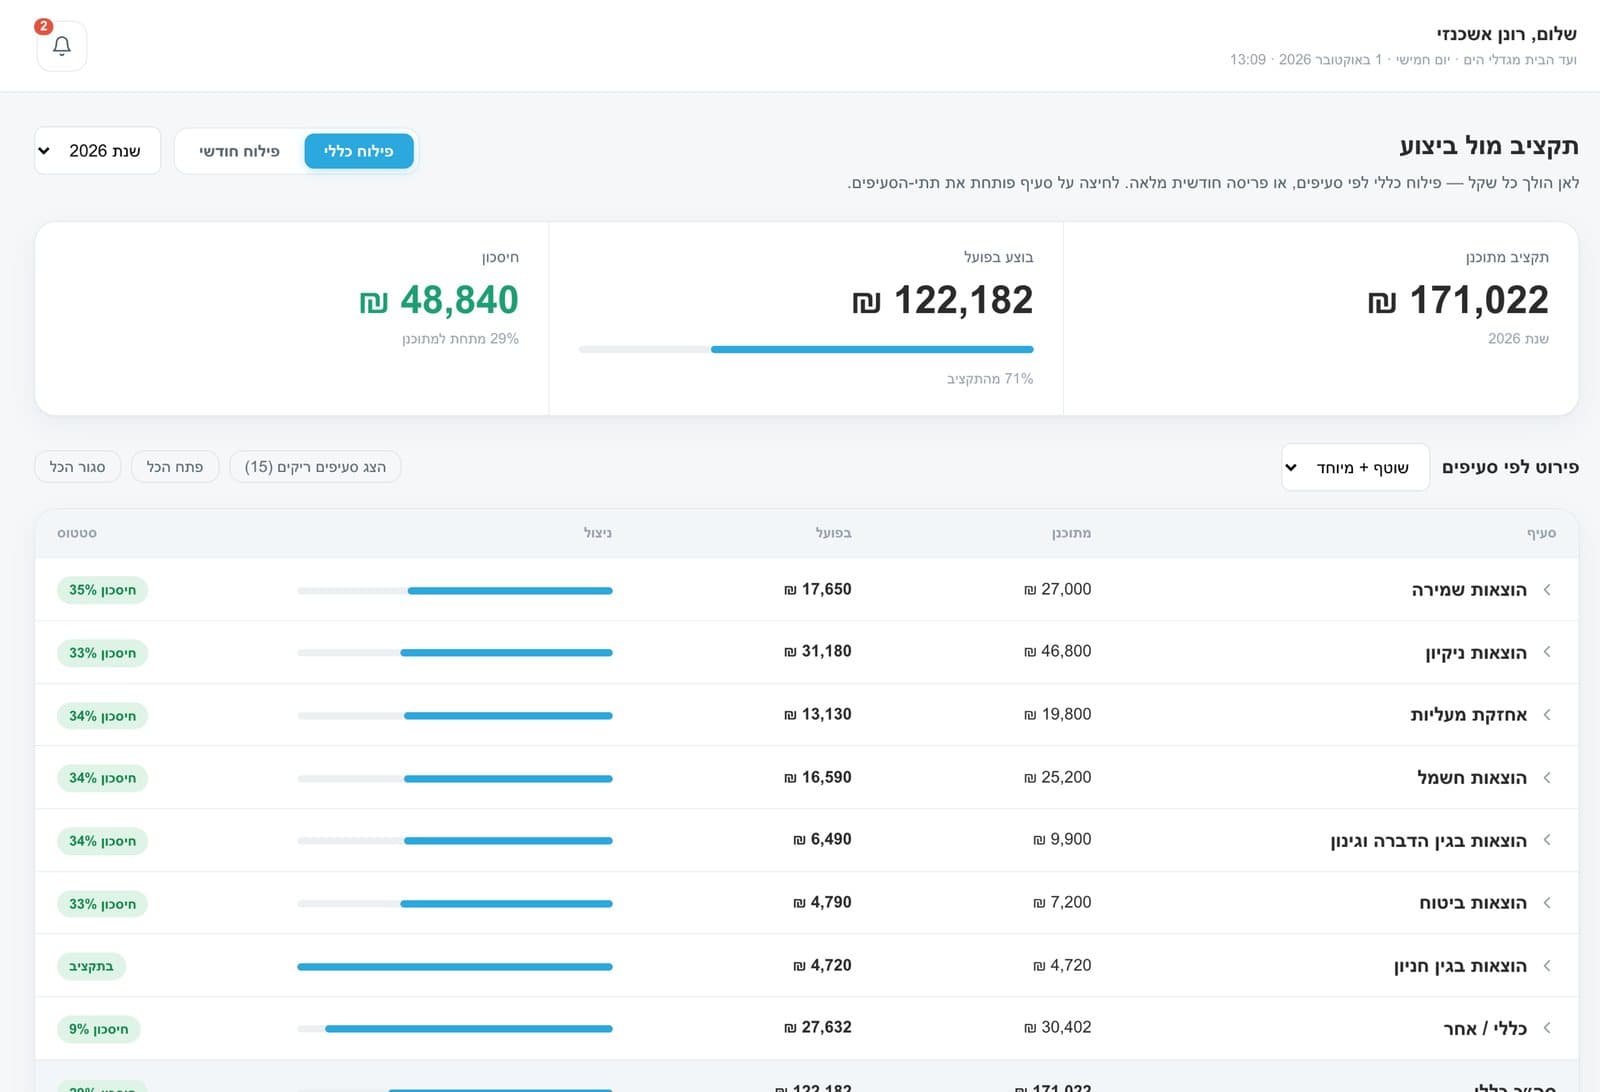This screenshot has height=1092, width=1600.
Task: Expand the כללי / אחר row chevron
Action: [1547, 1028]
